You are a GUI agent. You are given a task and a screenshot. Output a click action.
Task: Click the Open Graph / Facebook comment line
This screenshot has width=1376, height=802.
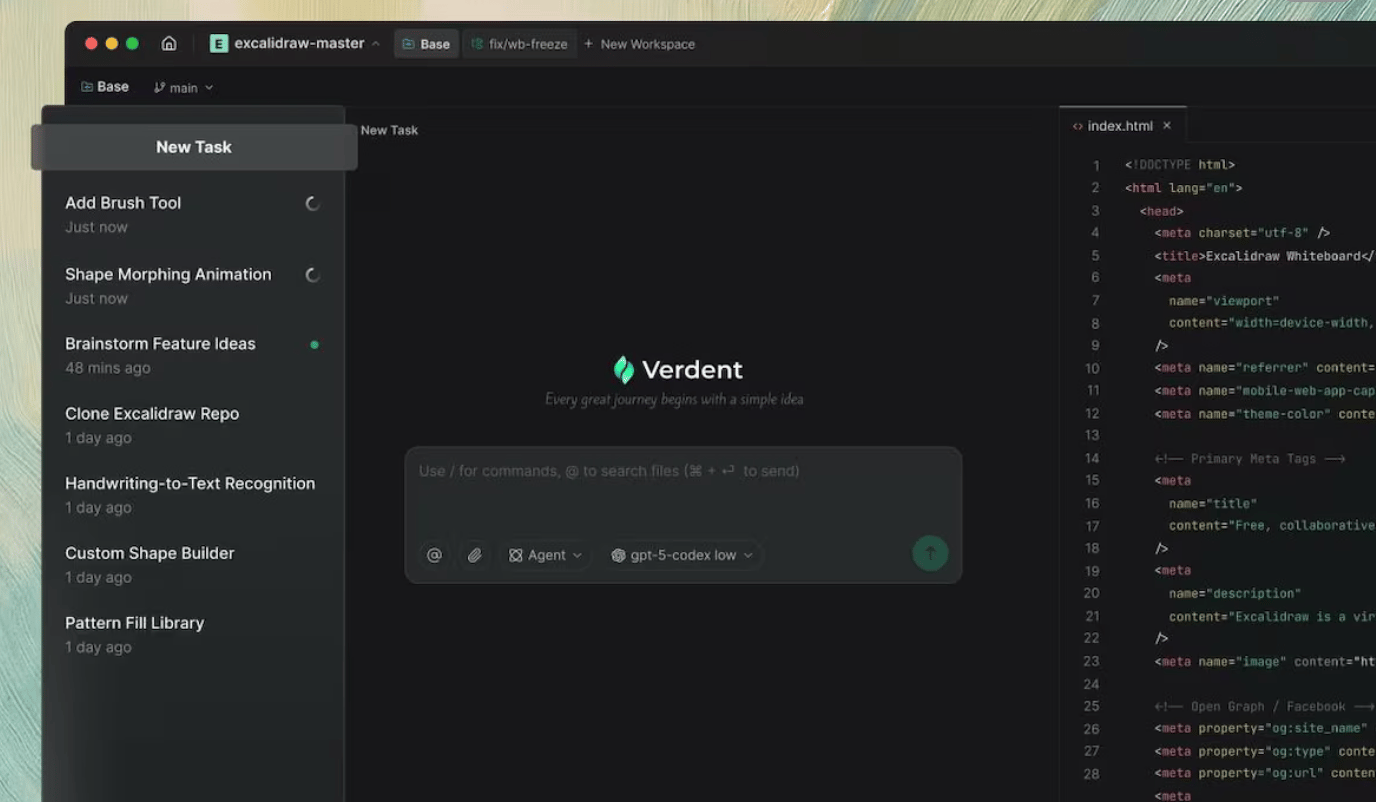coord(1264,707)
